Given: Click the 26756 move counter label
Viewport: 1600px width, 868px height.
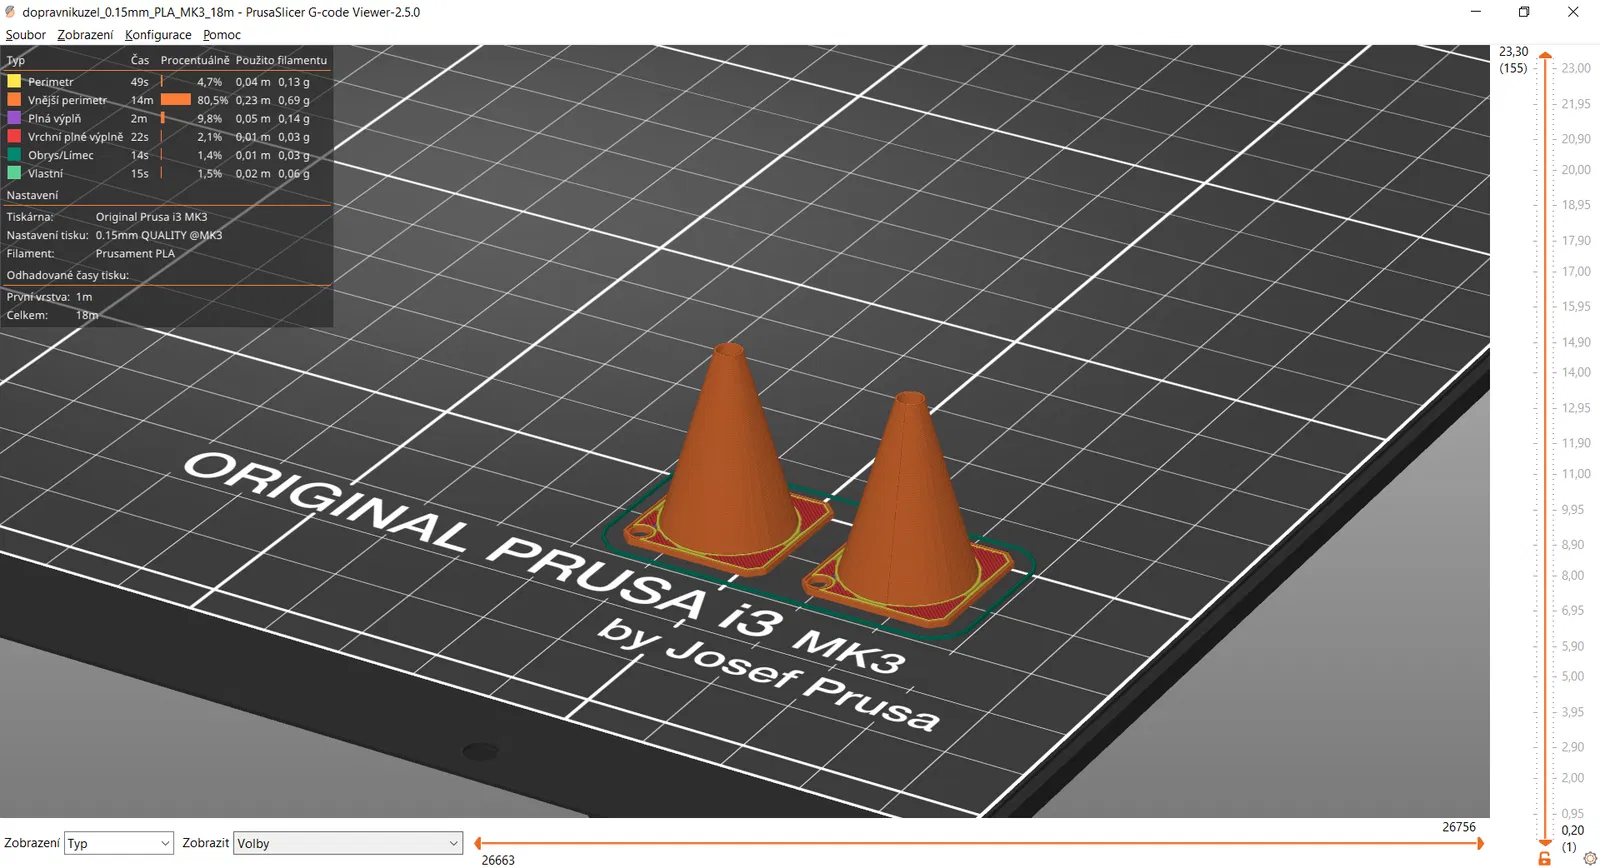Looking at the screenshot, I should pyautogui.click(x=1459, y=827).
